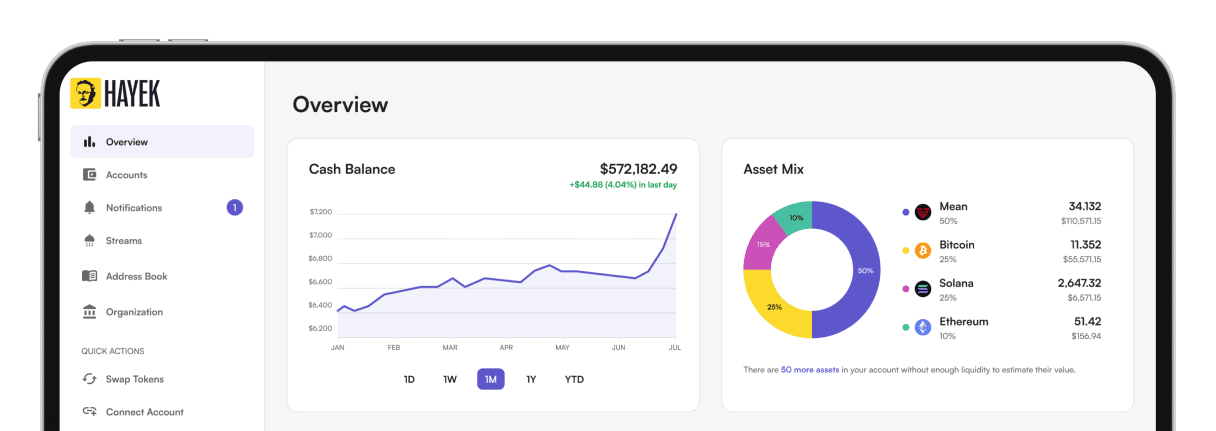
Task: Select the Ethereum asset icon
Action: click(922, 328)
